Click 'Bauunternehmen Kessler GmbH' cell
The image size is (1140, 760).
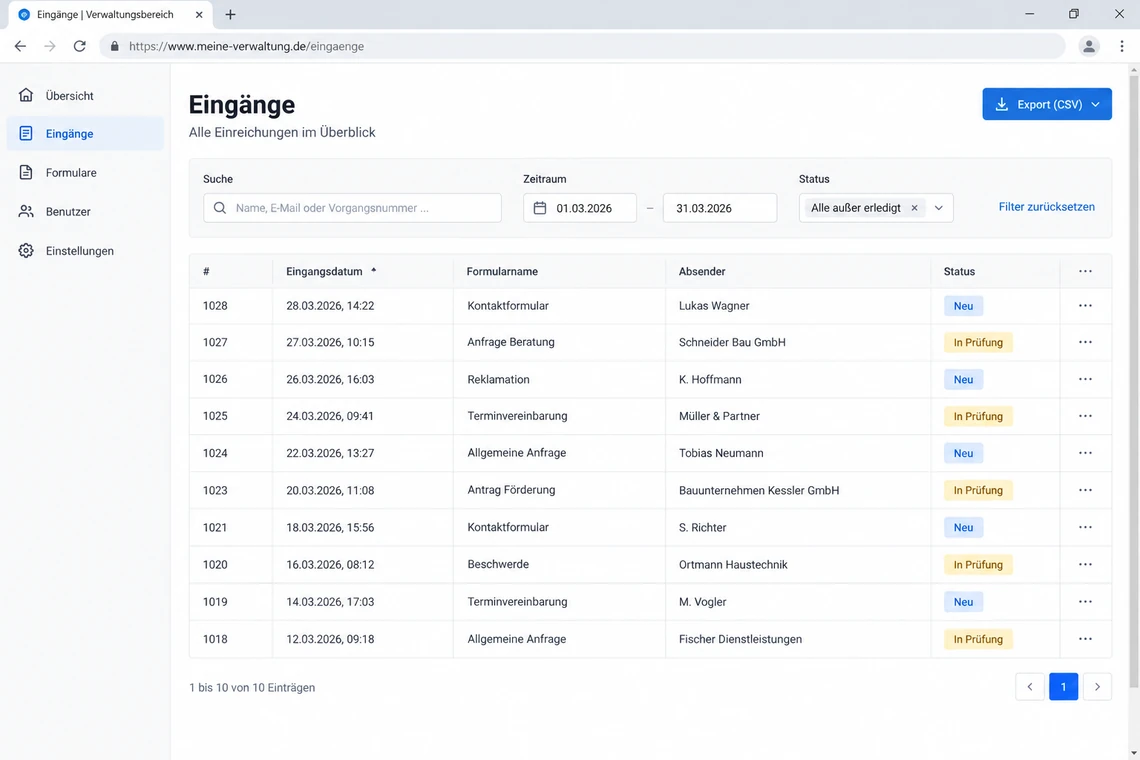(758, 490)
